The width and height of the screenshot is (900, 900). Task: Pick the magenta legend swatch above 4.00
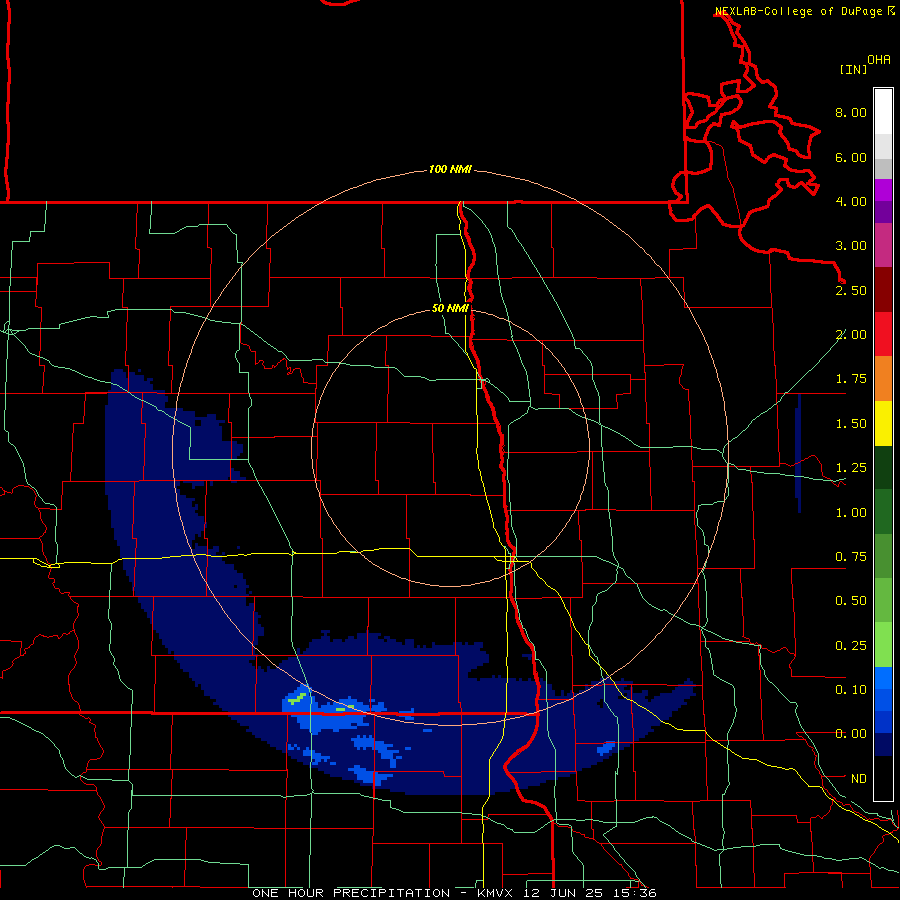(x=883, y=190)
